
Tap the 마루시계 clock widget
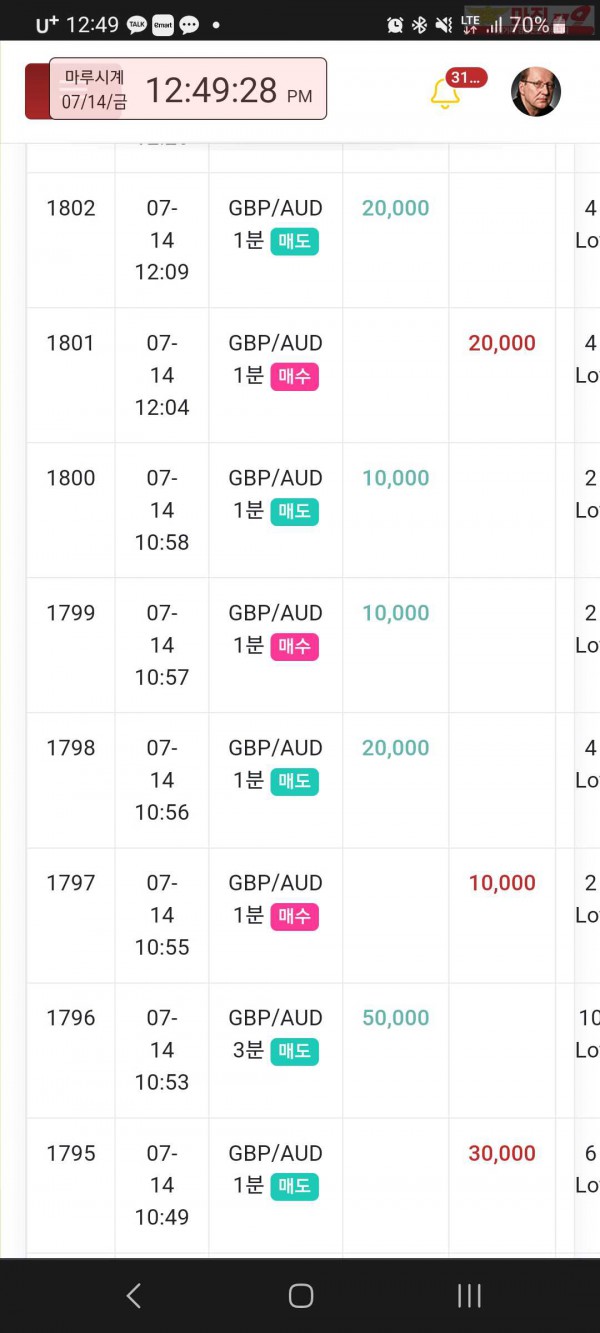coord(188,89)
